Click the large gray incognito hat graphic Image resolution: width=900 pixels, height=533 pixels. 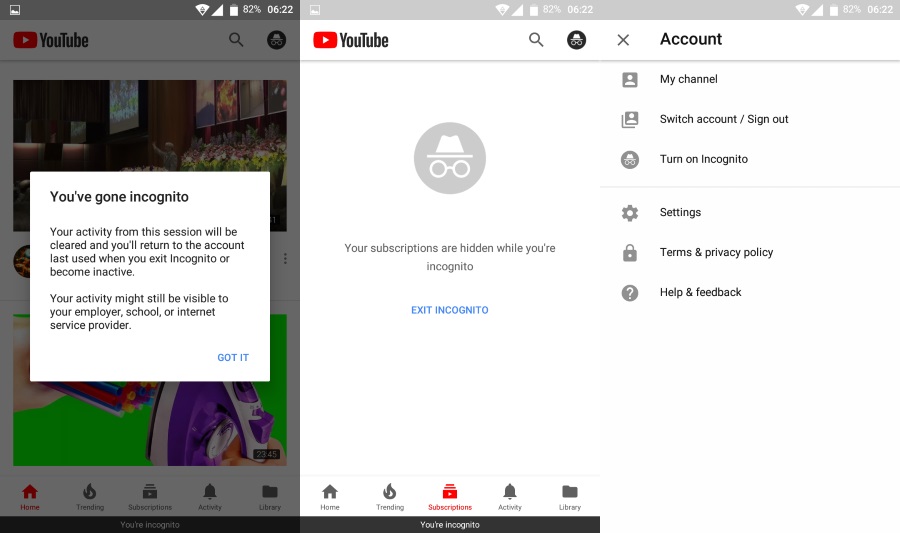(x=449, y=158)
